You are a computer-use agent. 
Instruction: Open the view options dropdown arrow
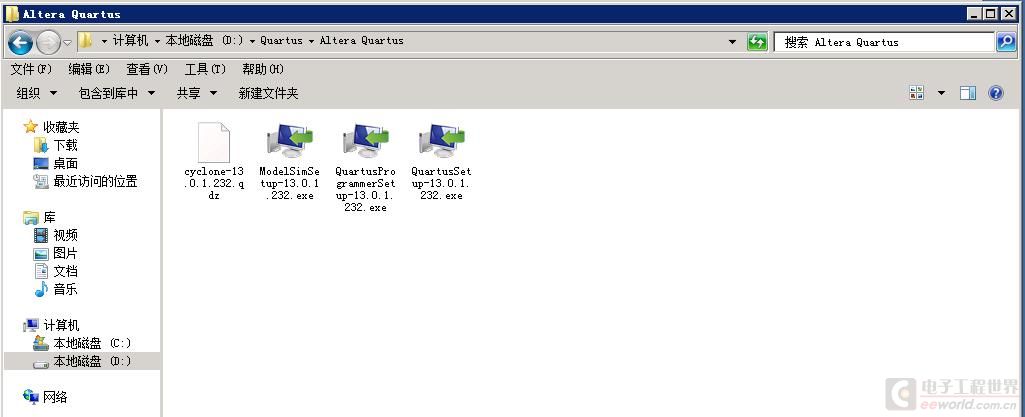(x=941, y=93)
